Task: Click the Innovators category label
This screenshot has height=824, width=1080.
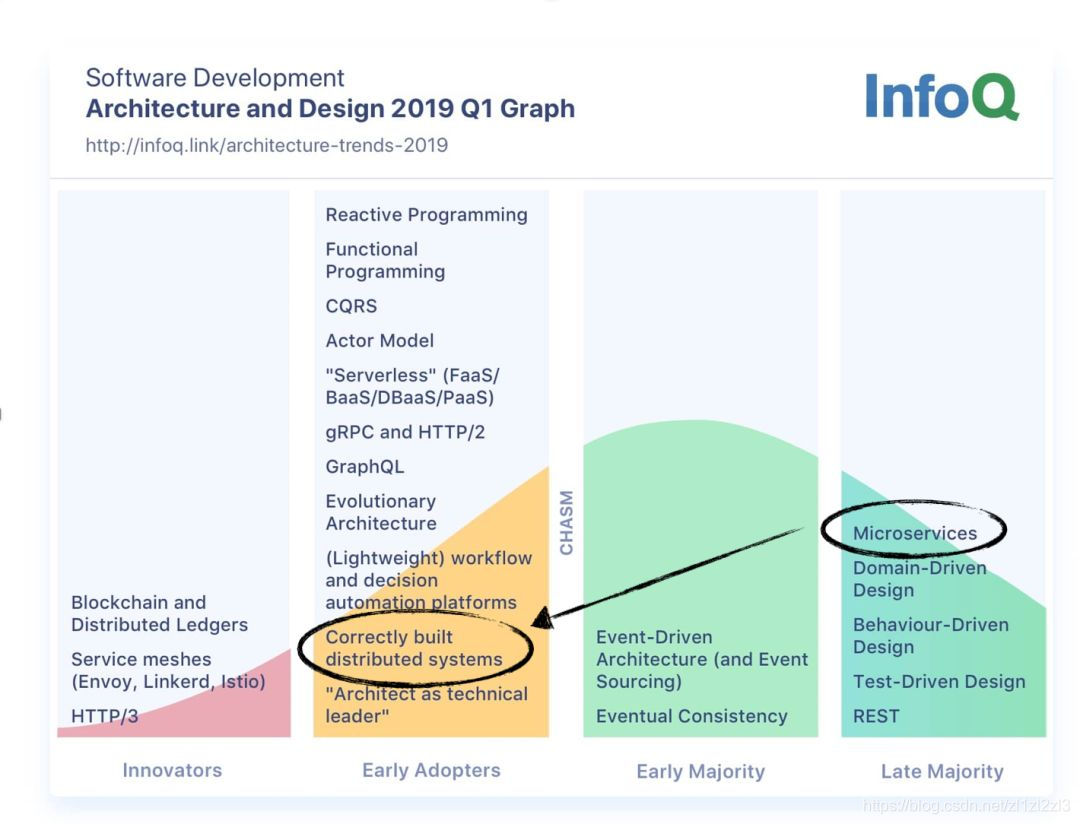Action: 172,770
